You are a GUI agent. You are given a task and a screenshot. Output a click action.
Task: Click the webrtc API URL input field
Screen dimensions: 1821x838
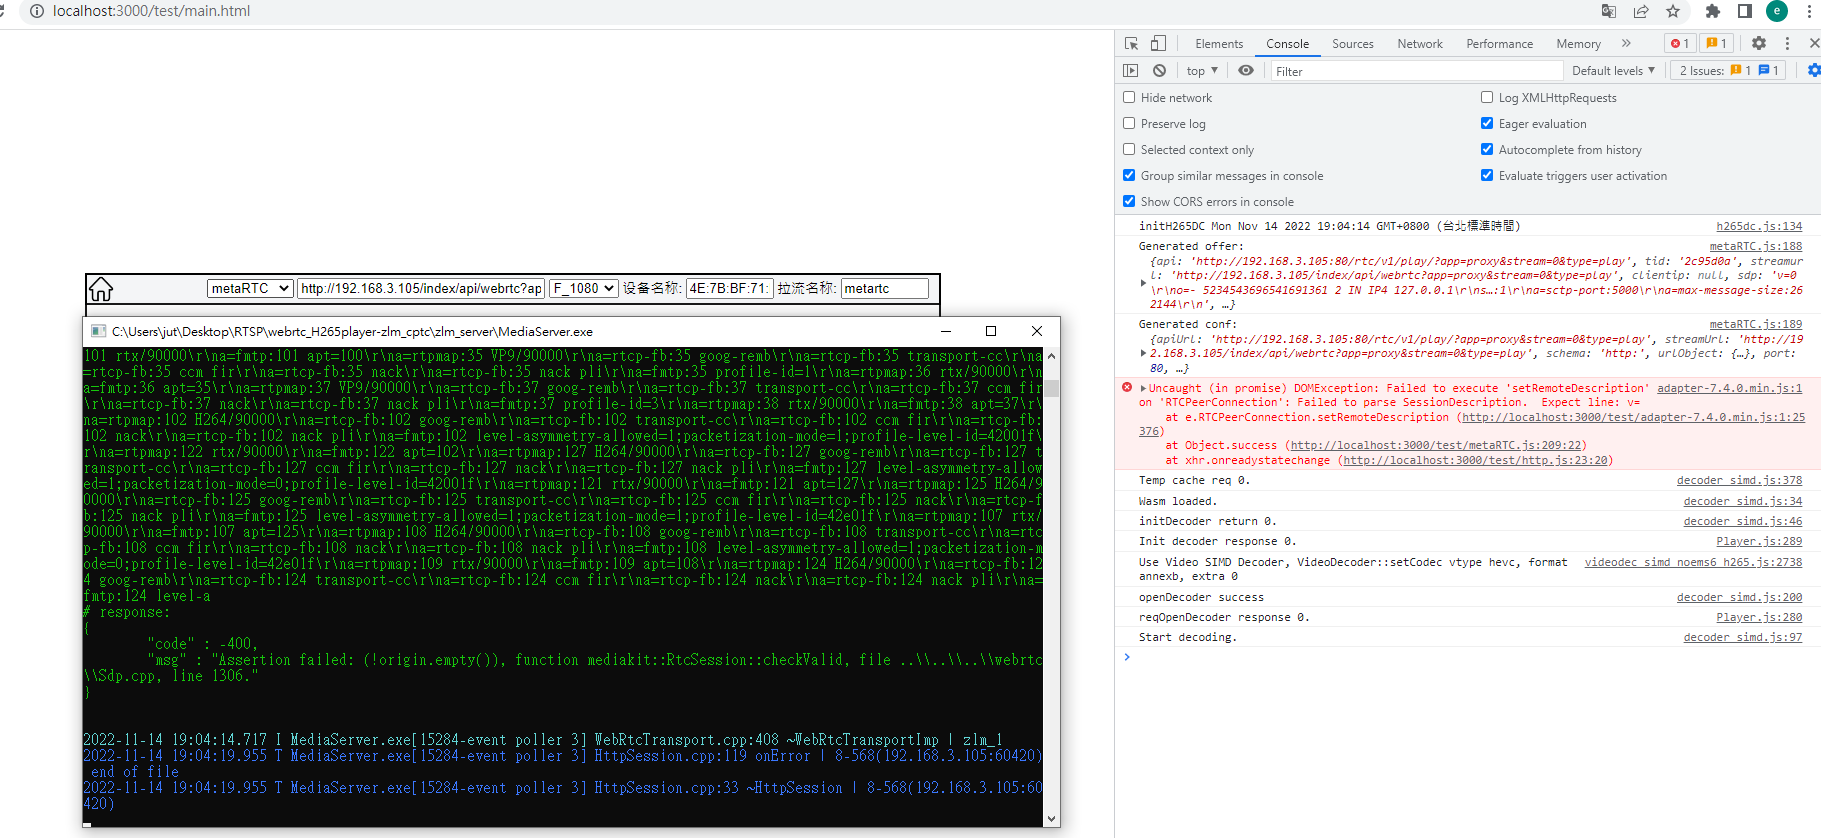coord(421,288)
